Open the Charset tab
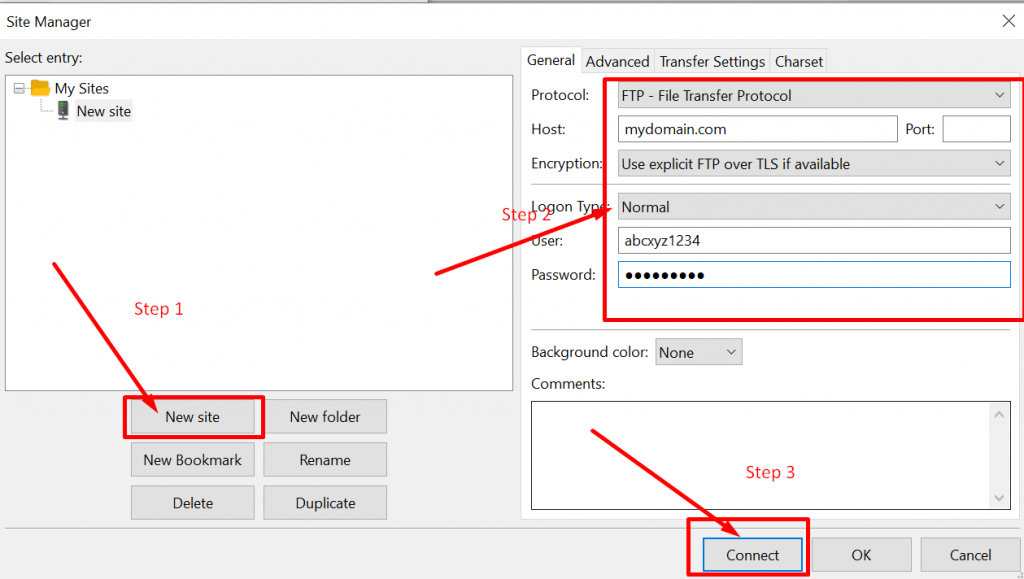This screenshot has height=579, width=1024. click(799, 61)
